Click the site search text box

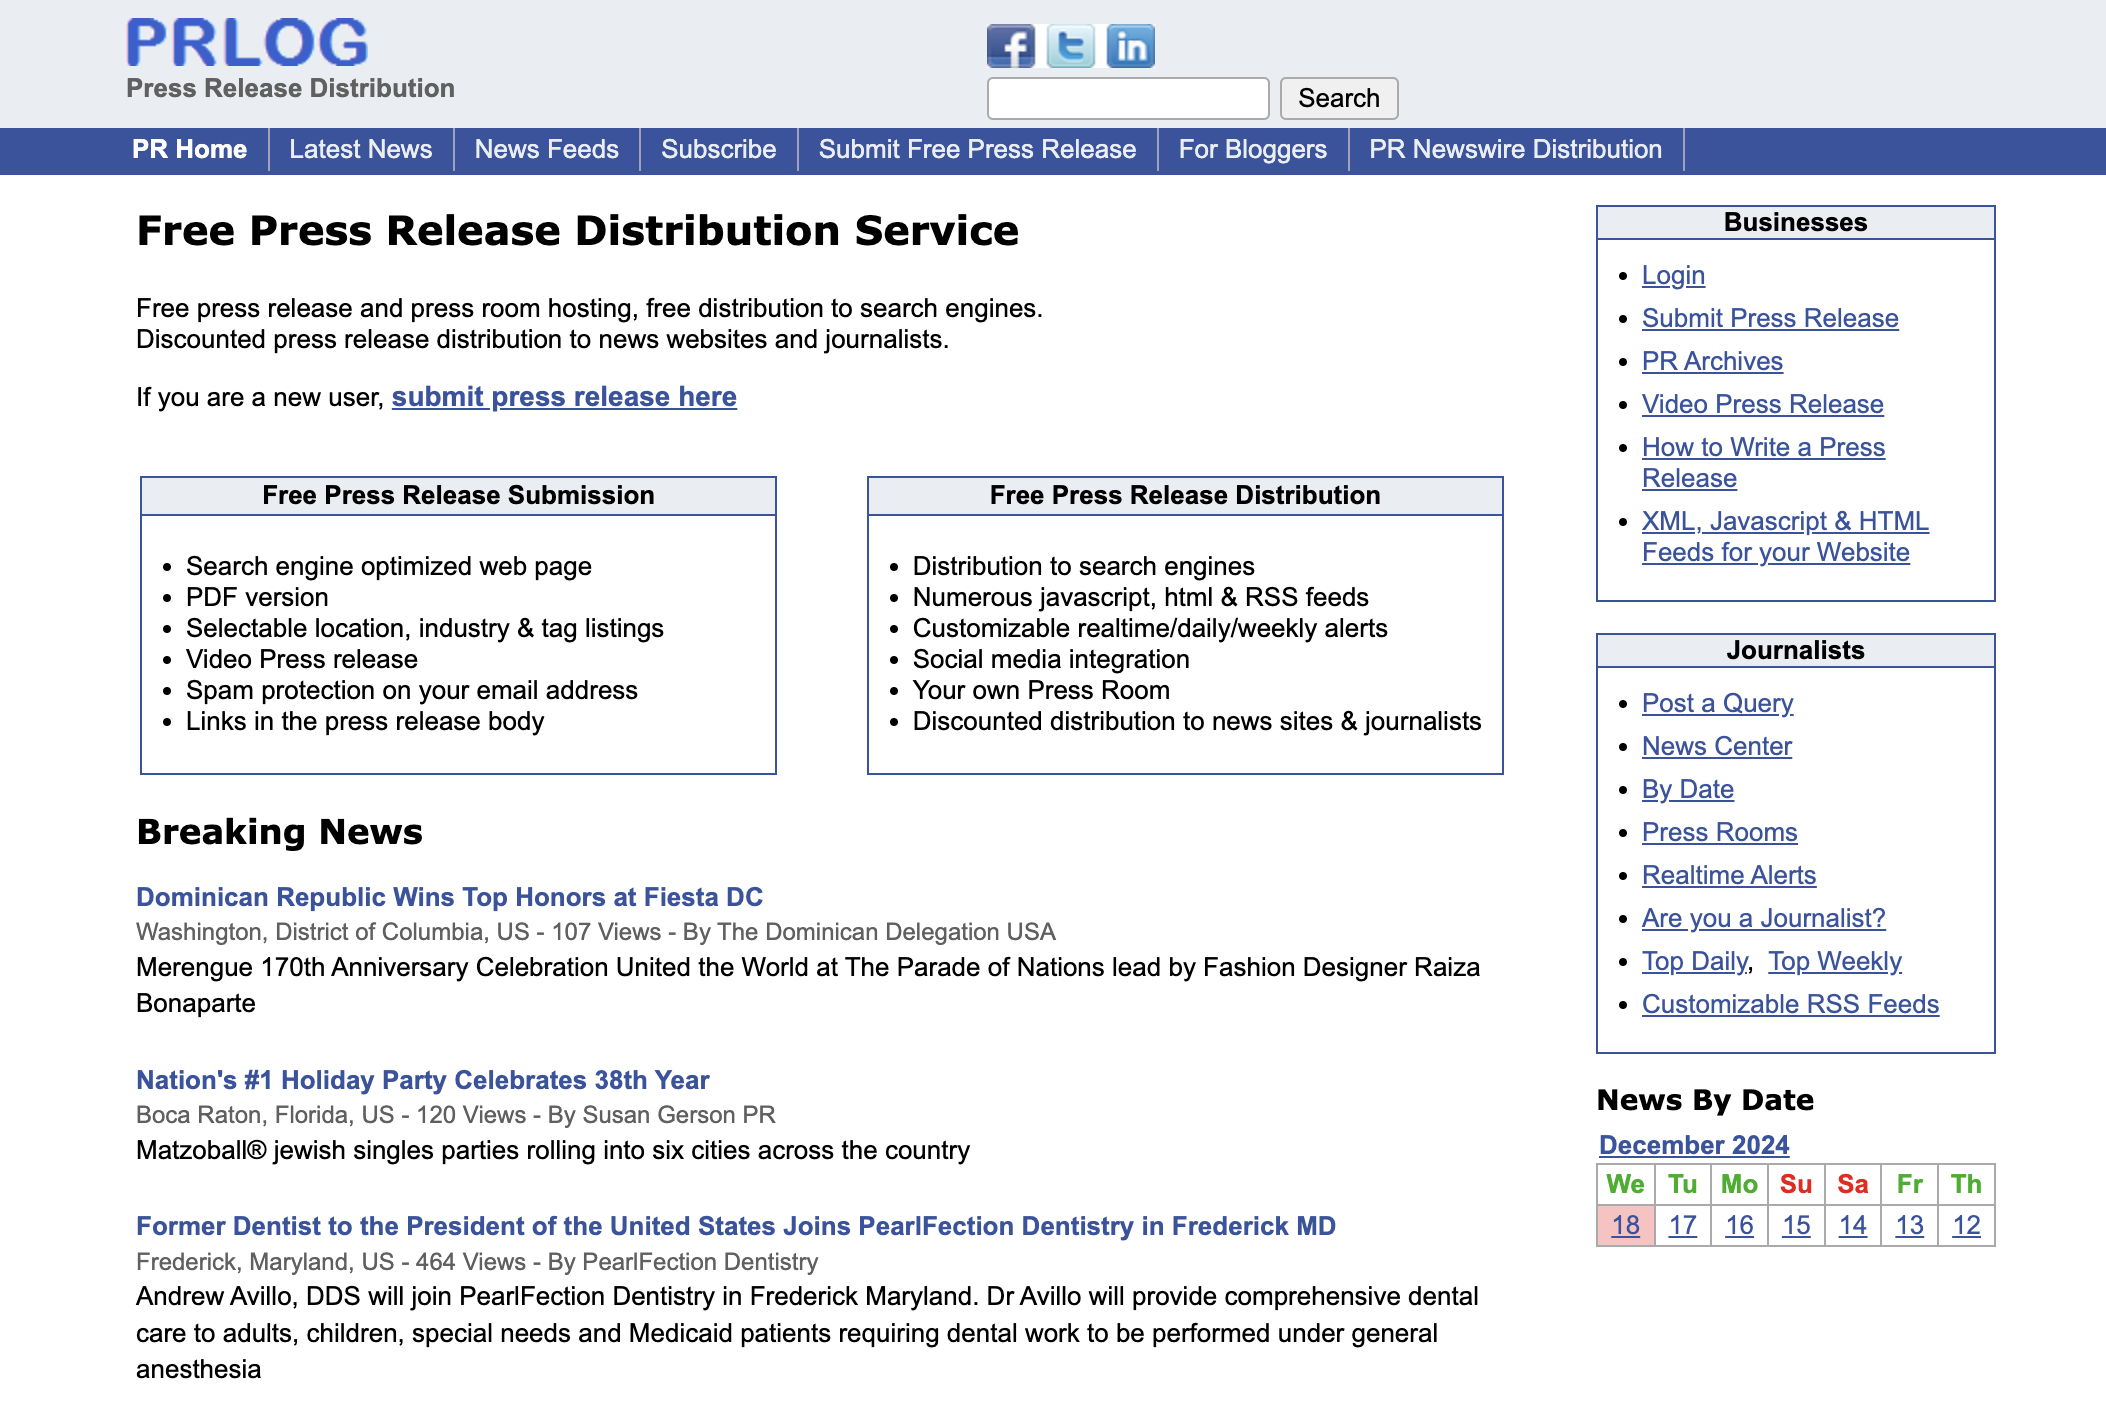tap(1128, 98)
